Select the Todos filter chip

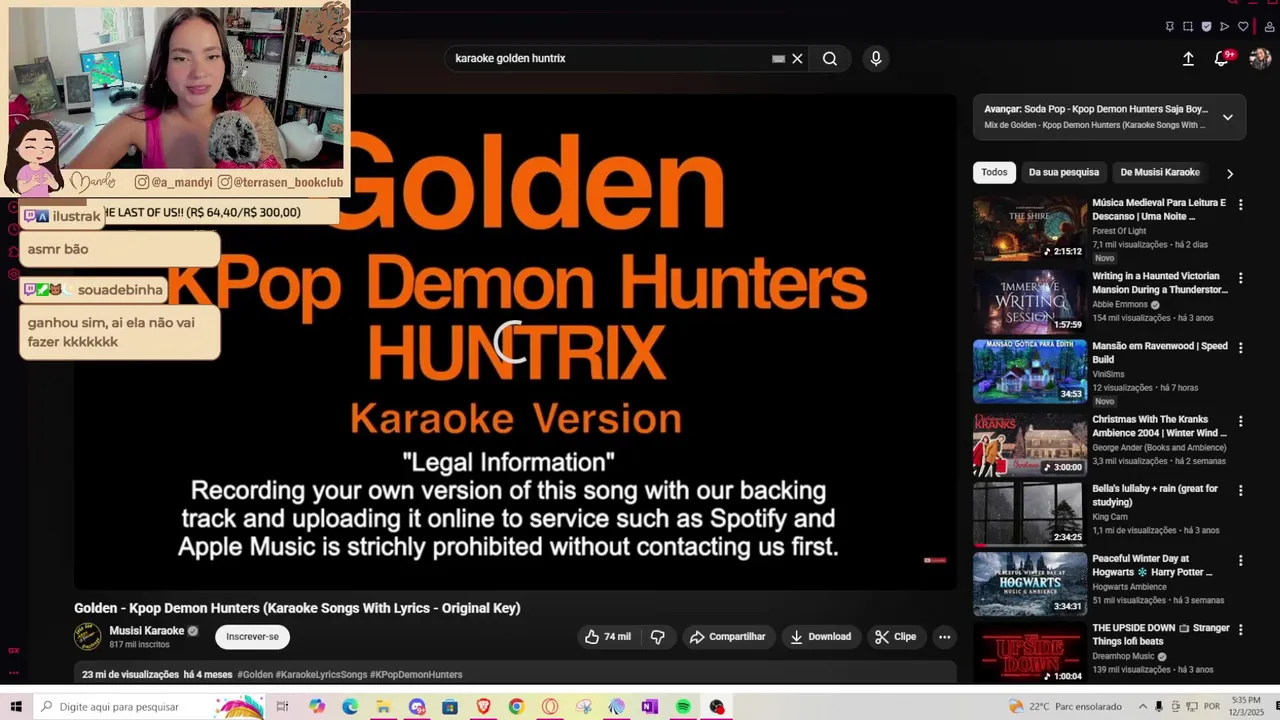click(994, 172)
